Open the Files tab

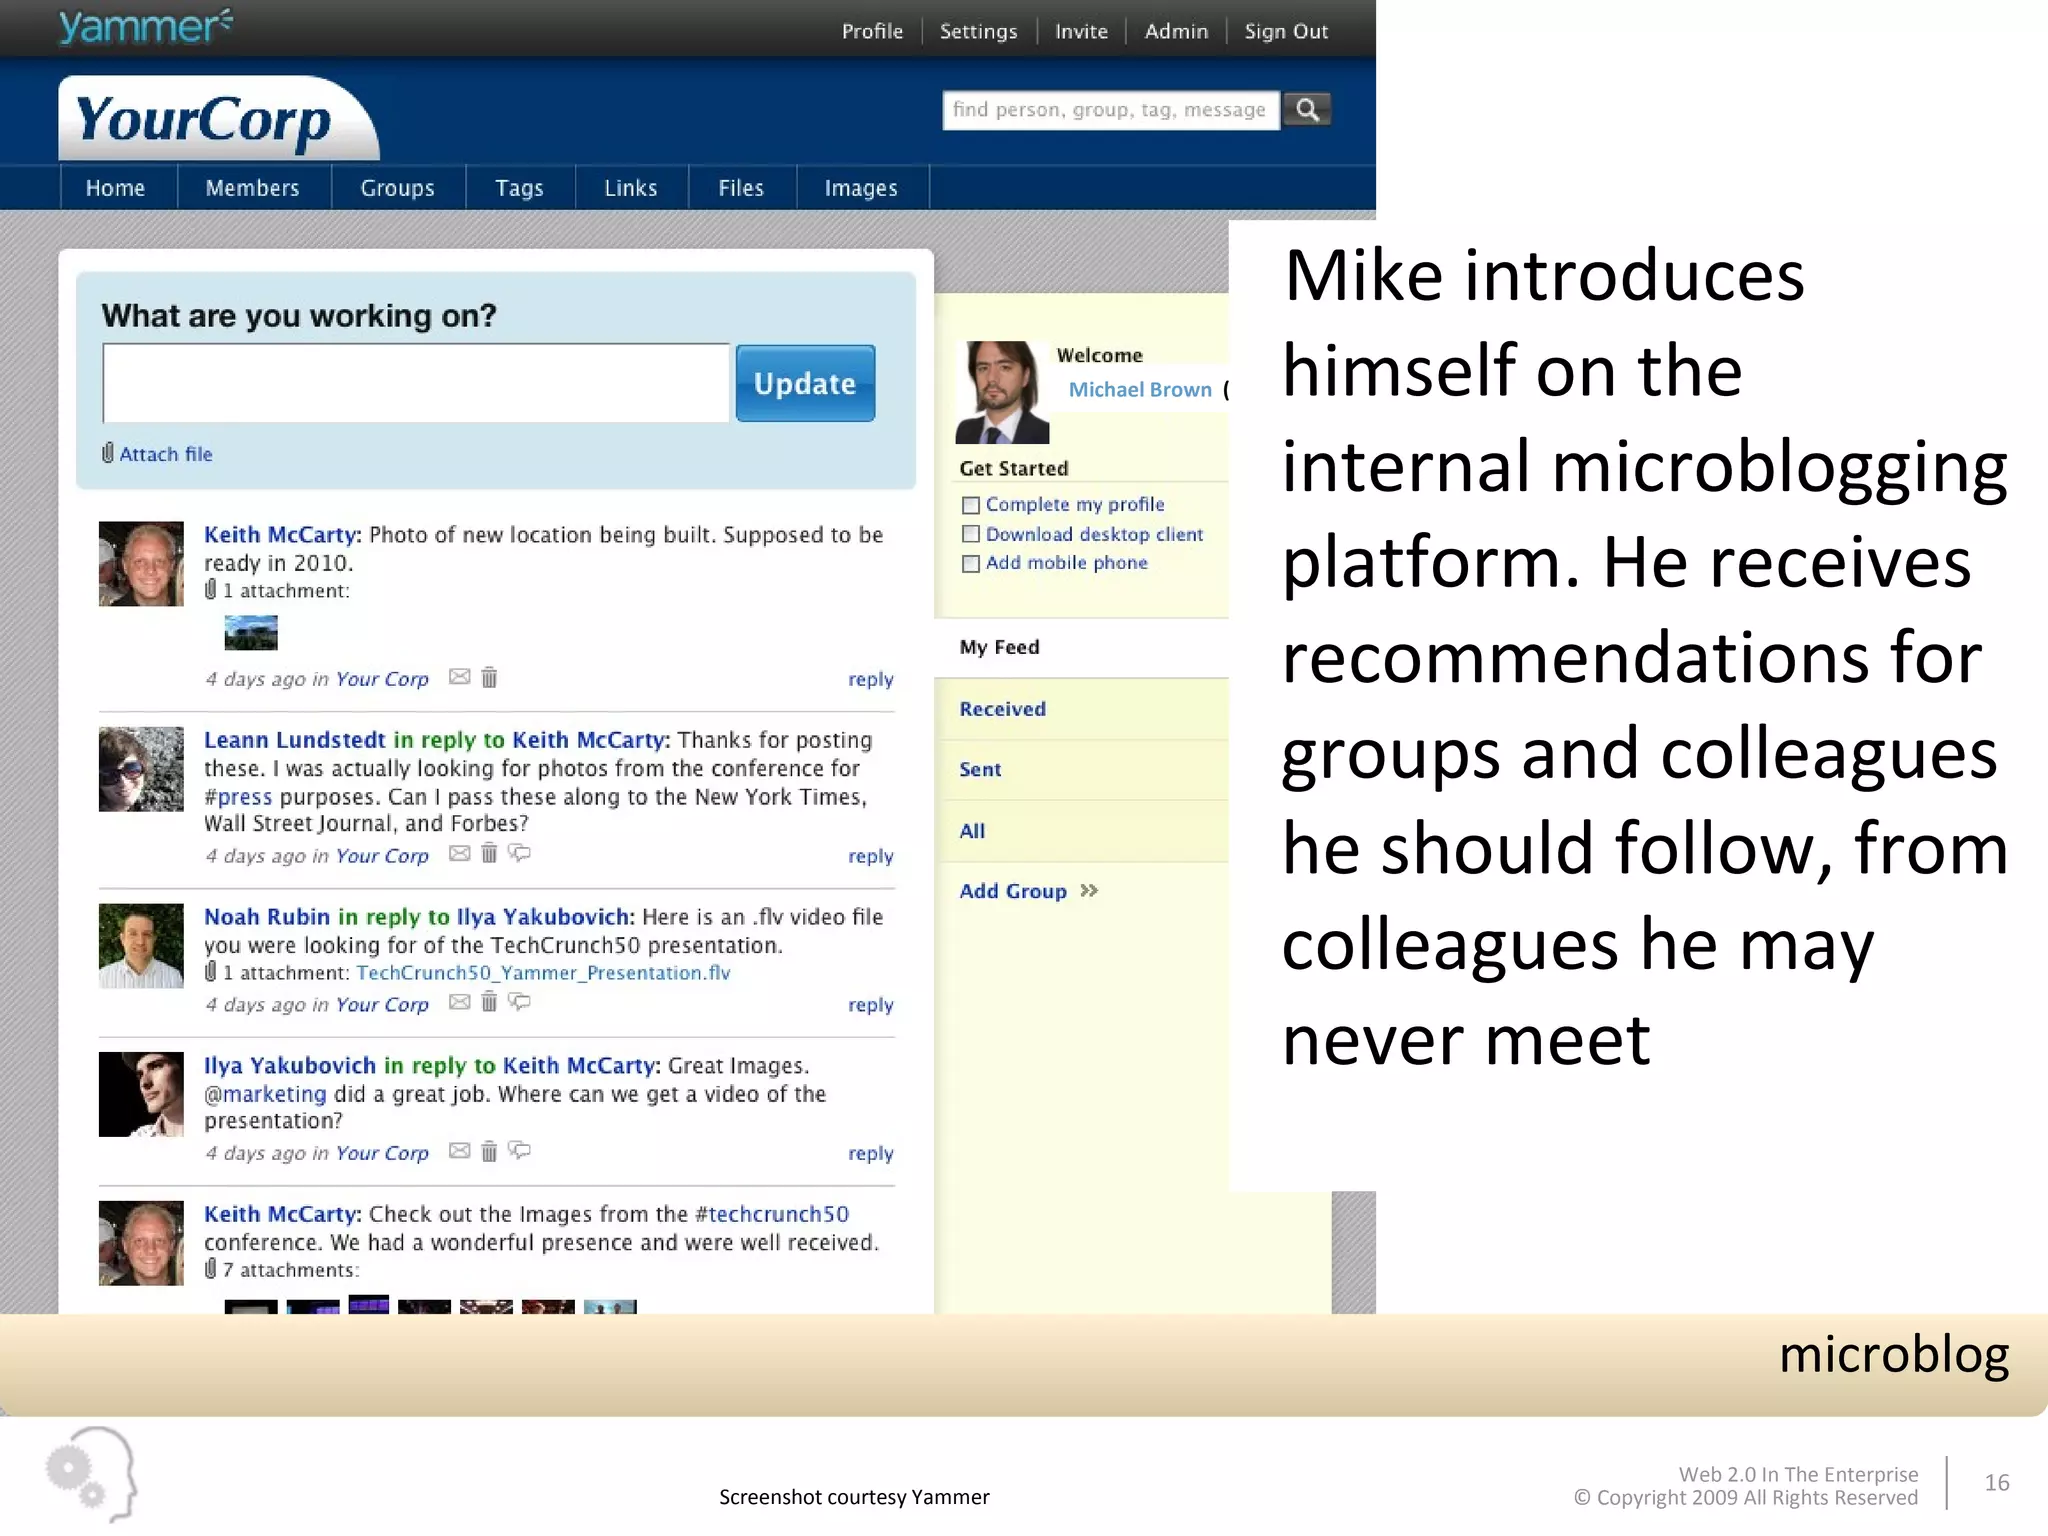point(741,188)
